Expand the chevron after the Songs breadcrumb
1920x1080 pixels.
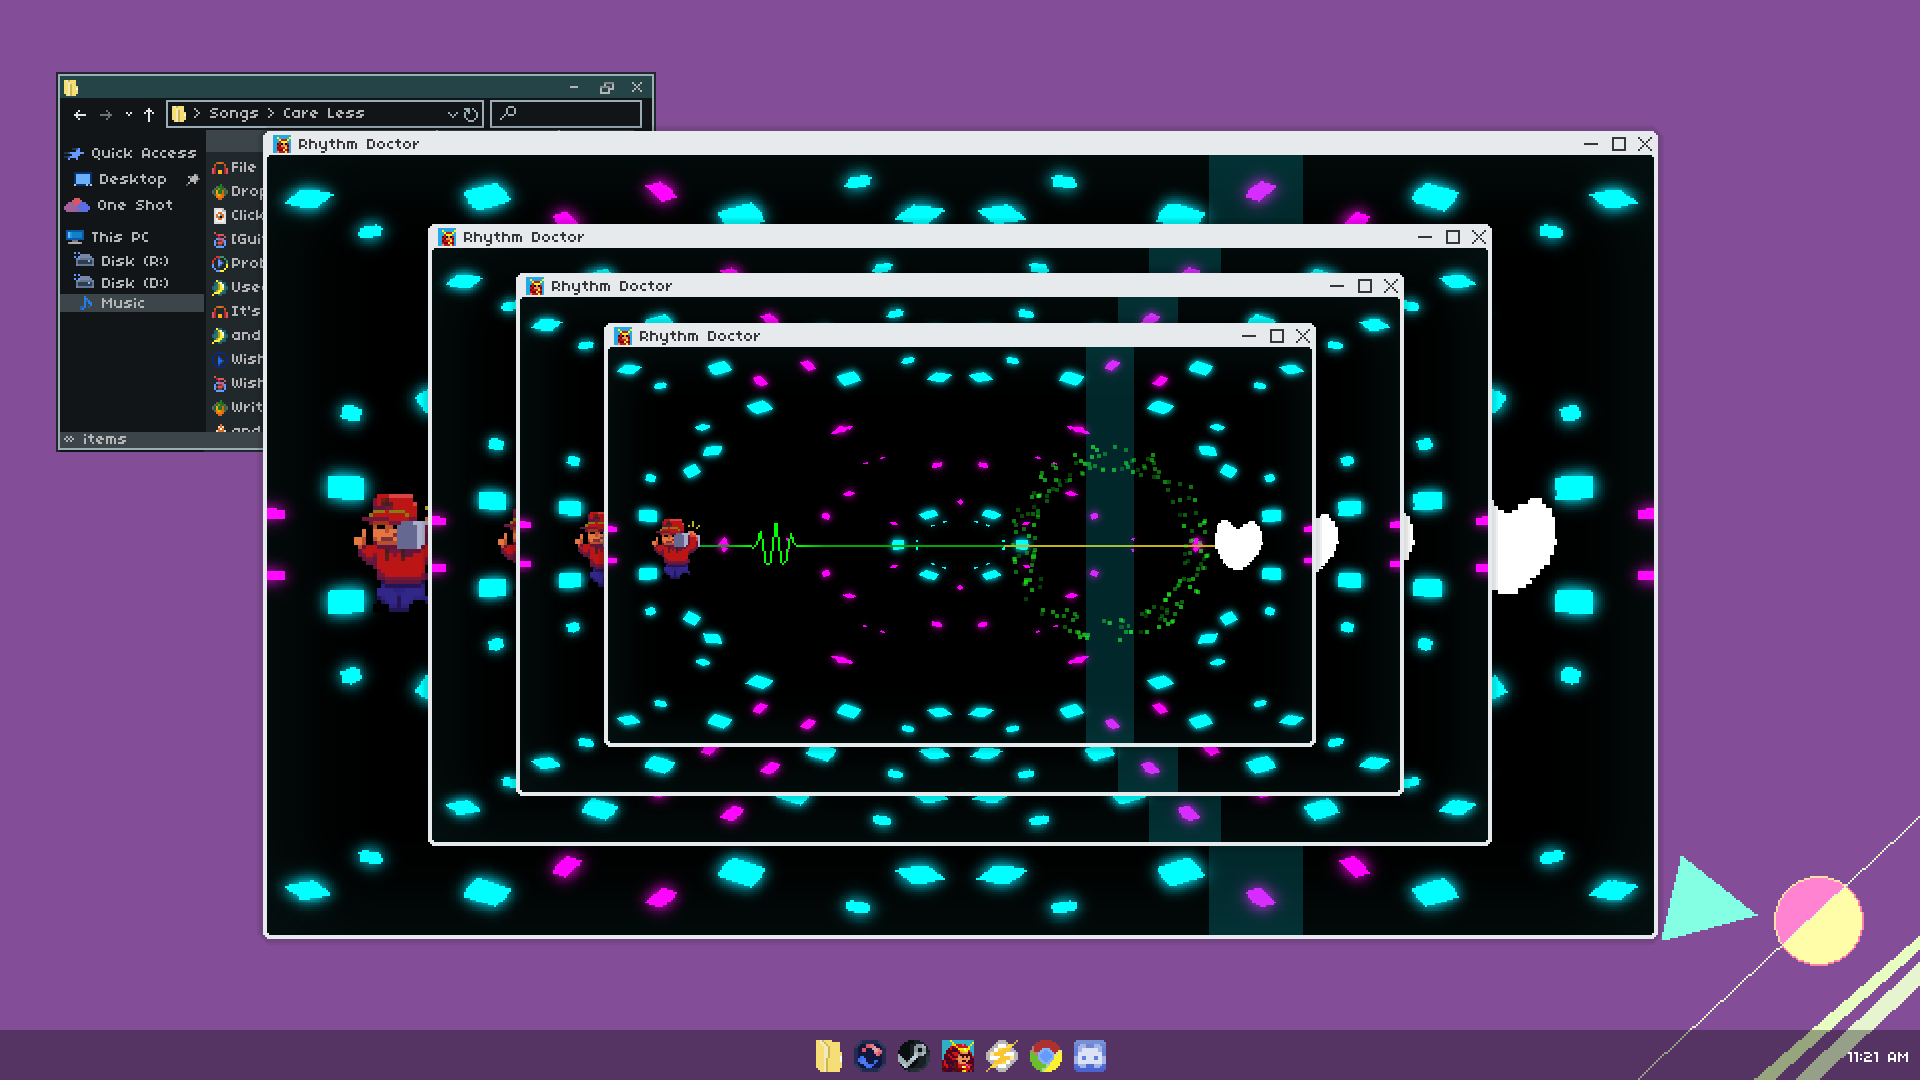coord(270,114)
